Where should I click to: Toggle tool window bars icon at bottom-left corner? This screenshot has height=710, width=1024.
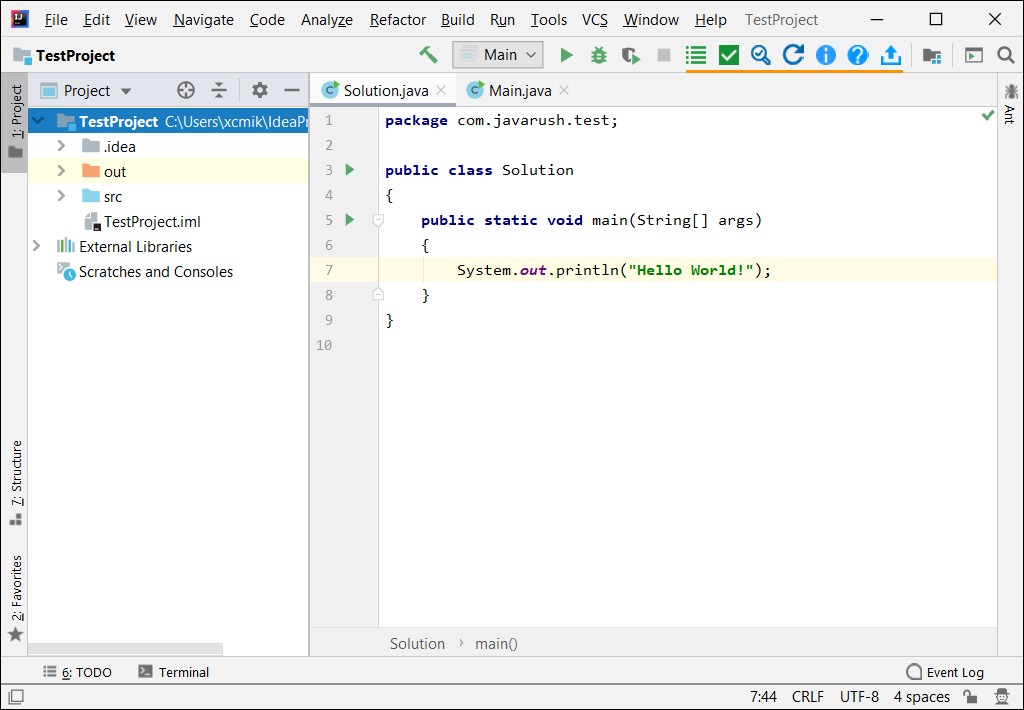point(15,697)
